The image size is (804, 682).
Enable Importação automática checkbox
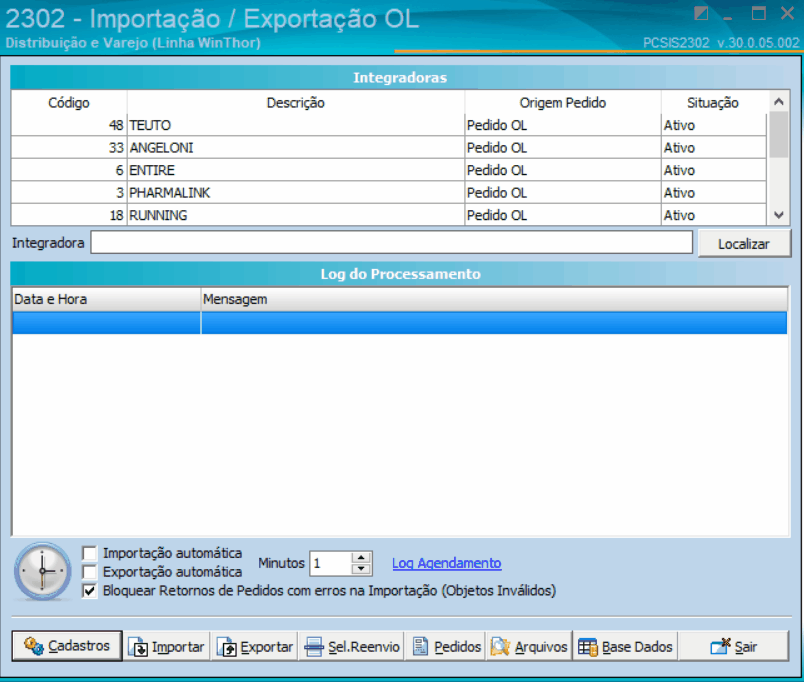90,553
